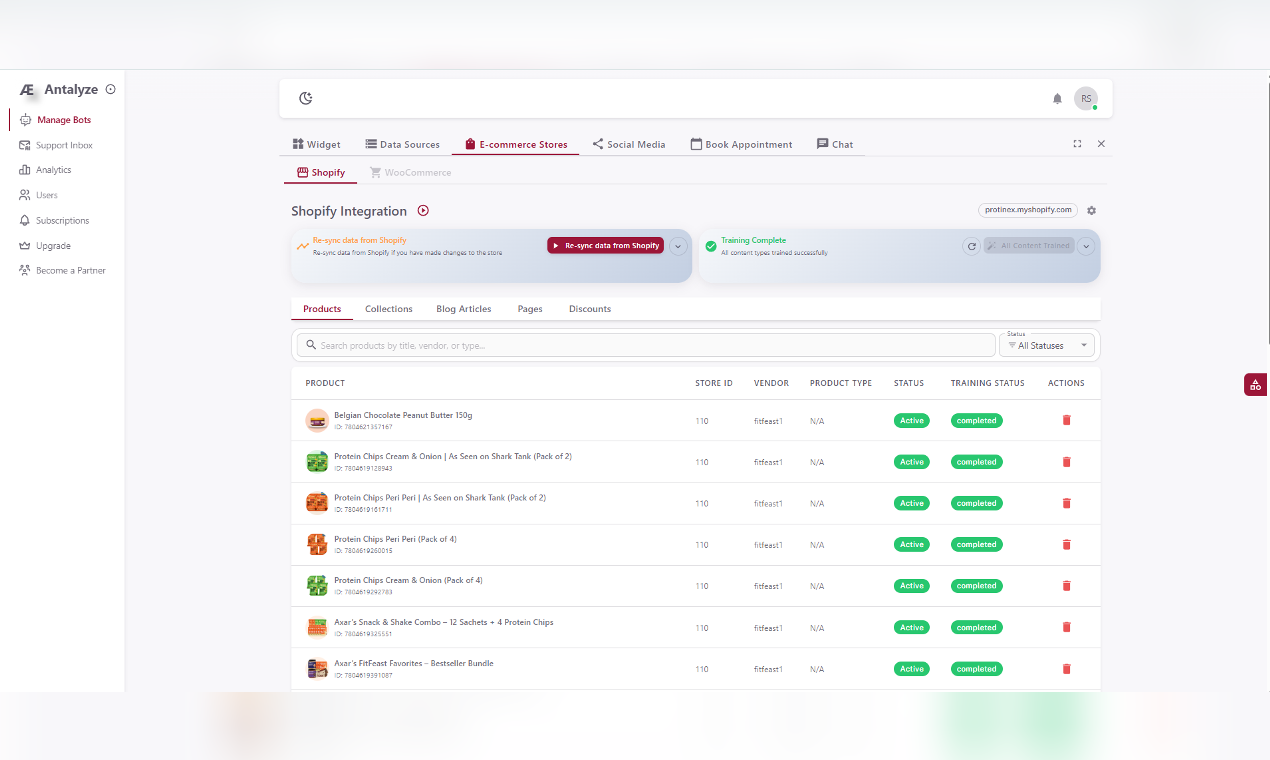Select the Products tab

coord(322,309)
